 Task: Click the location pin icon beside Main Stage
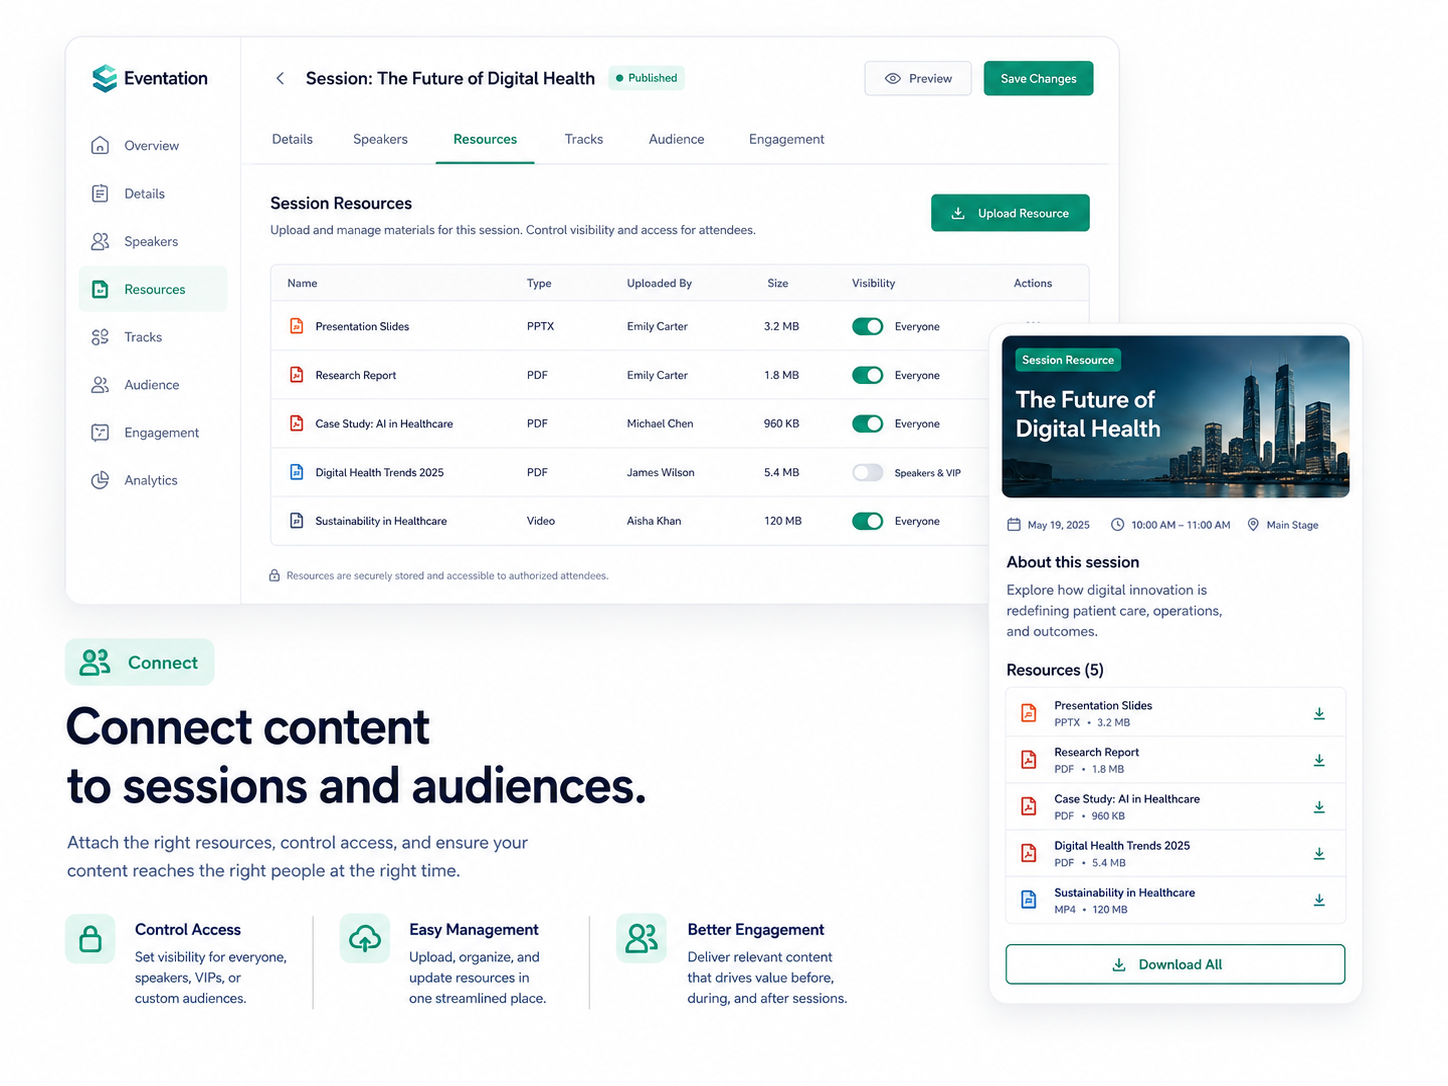coord(1253,525)
